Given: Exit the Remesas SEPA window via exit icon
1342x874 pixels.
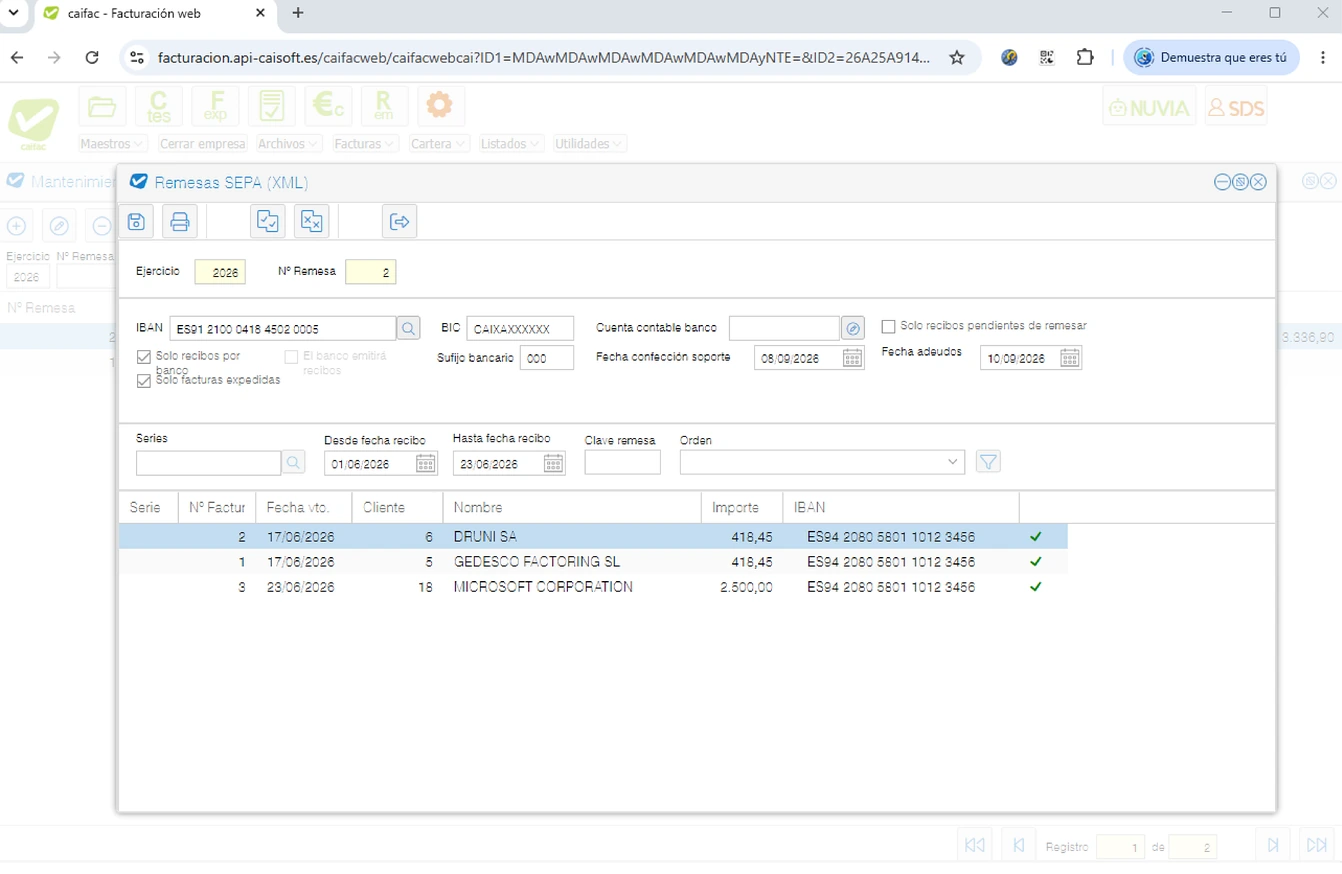Looking at the screenshot, I should 400,222.
